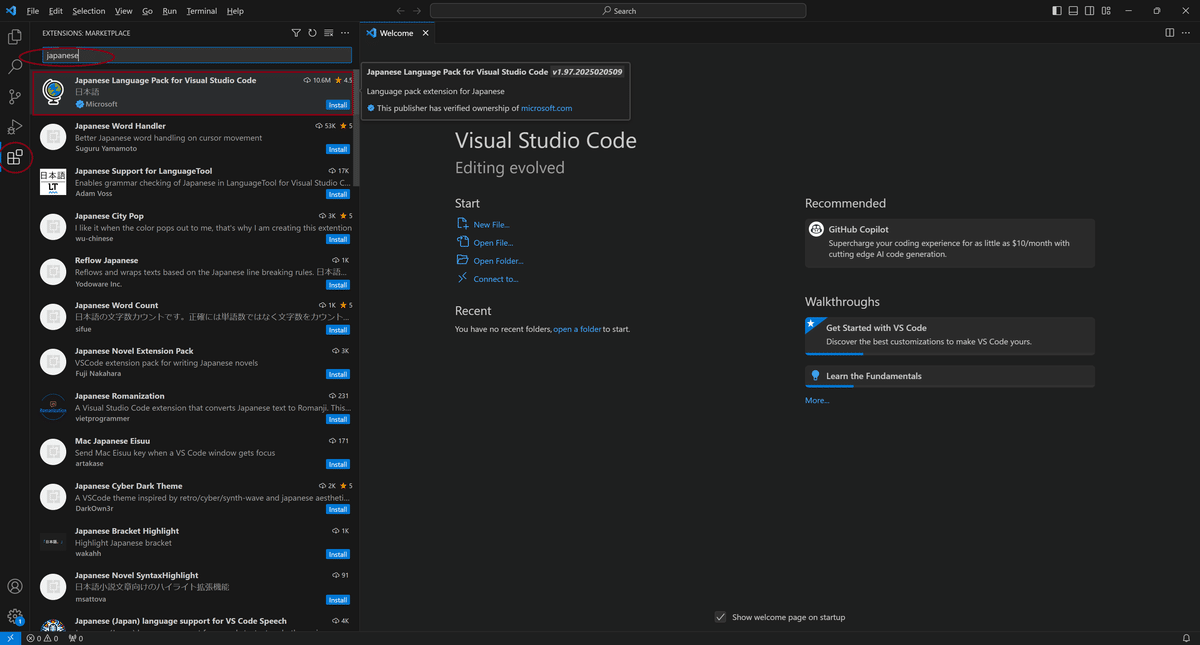The image size is (1200, 645).
Task: Open the Customize Layout dropdown
Action: click(1105, 10)
